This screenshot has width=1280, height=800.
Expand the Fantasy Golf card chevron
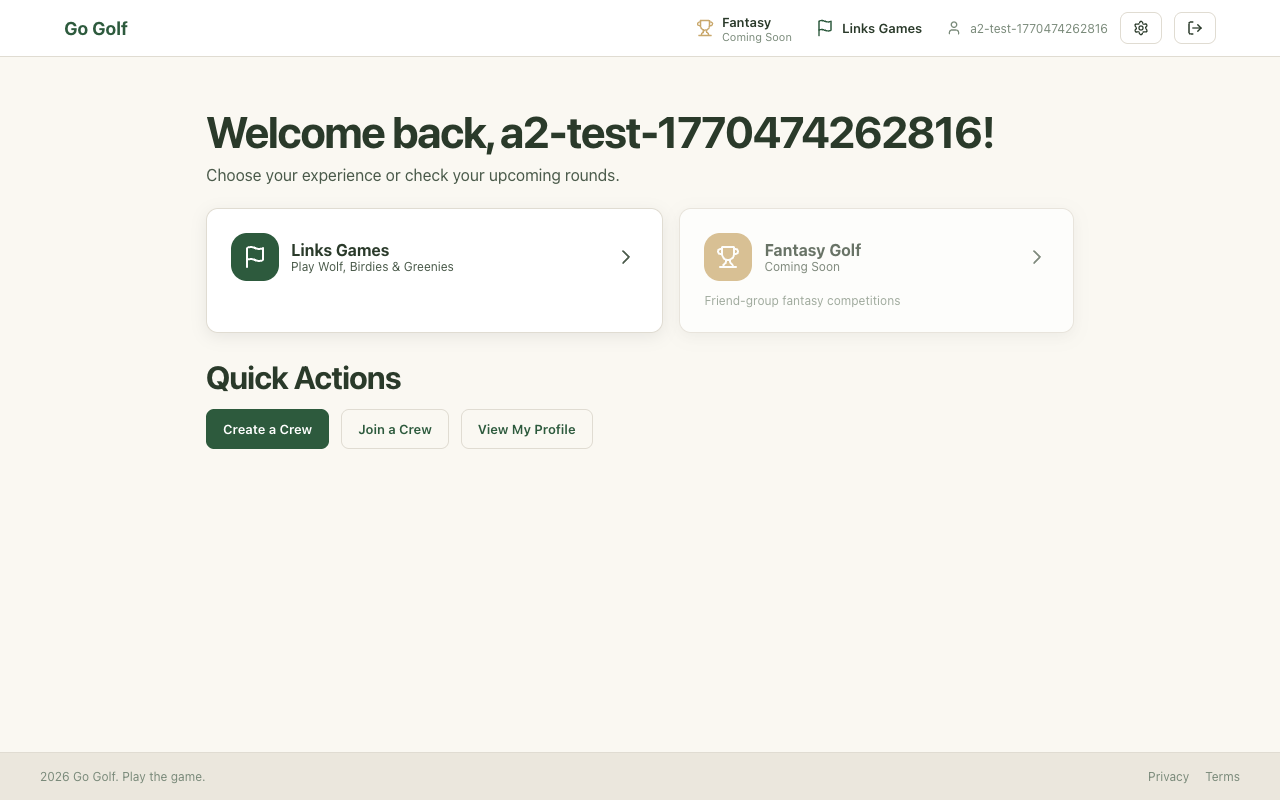[1037, 257]
